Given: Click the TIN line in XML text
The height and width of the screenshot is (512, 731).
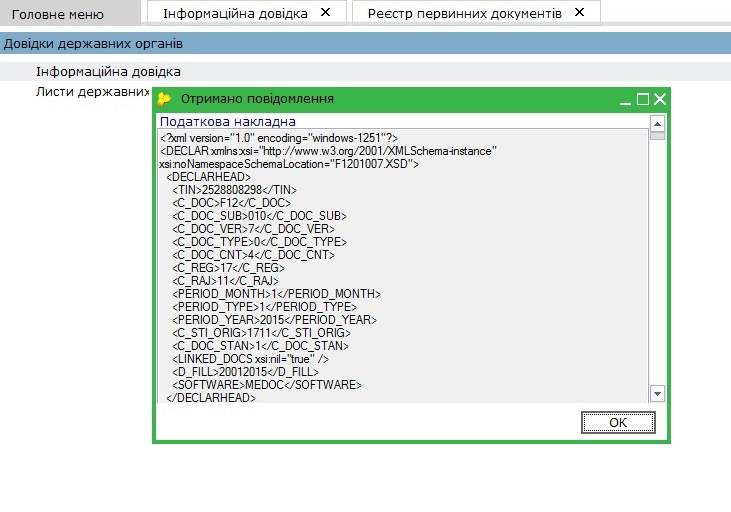Looking at the screenshot, I should [234, 189].
